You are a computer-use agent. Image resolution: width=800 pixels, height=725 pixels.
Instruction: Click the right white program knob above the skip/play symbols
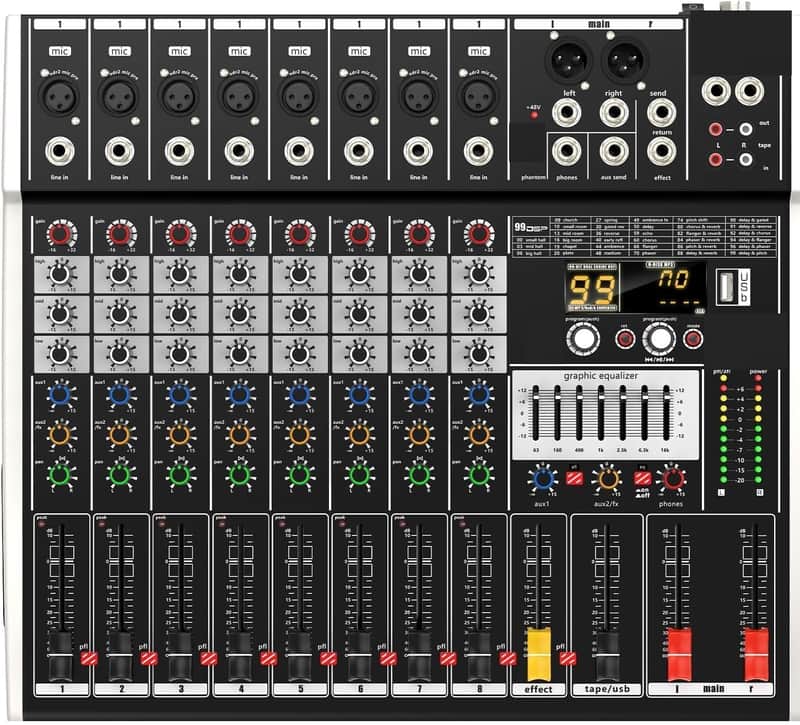click(x=659, y=339)
